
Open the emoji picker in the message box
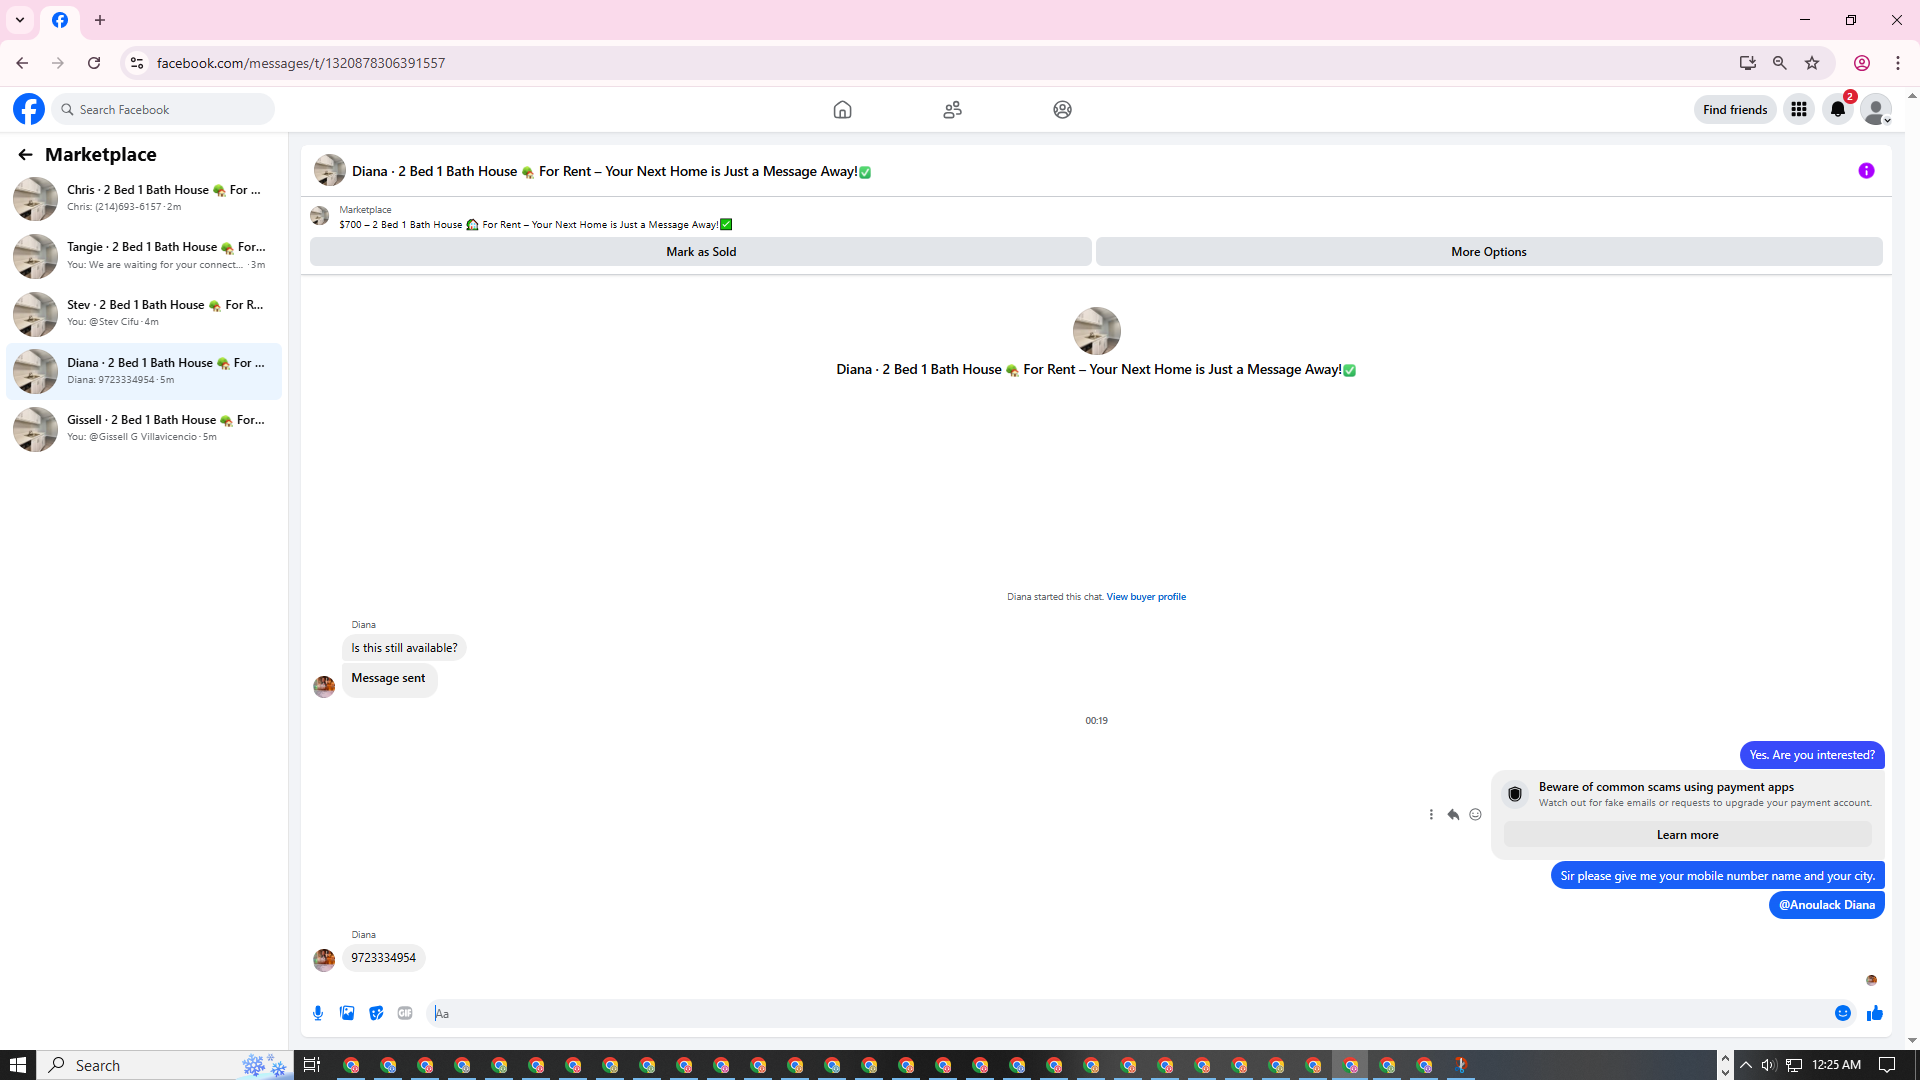click(1843, 1013)
